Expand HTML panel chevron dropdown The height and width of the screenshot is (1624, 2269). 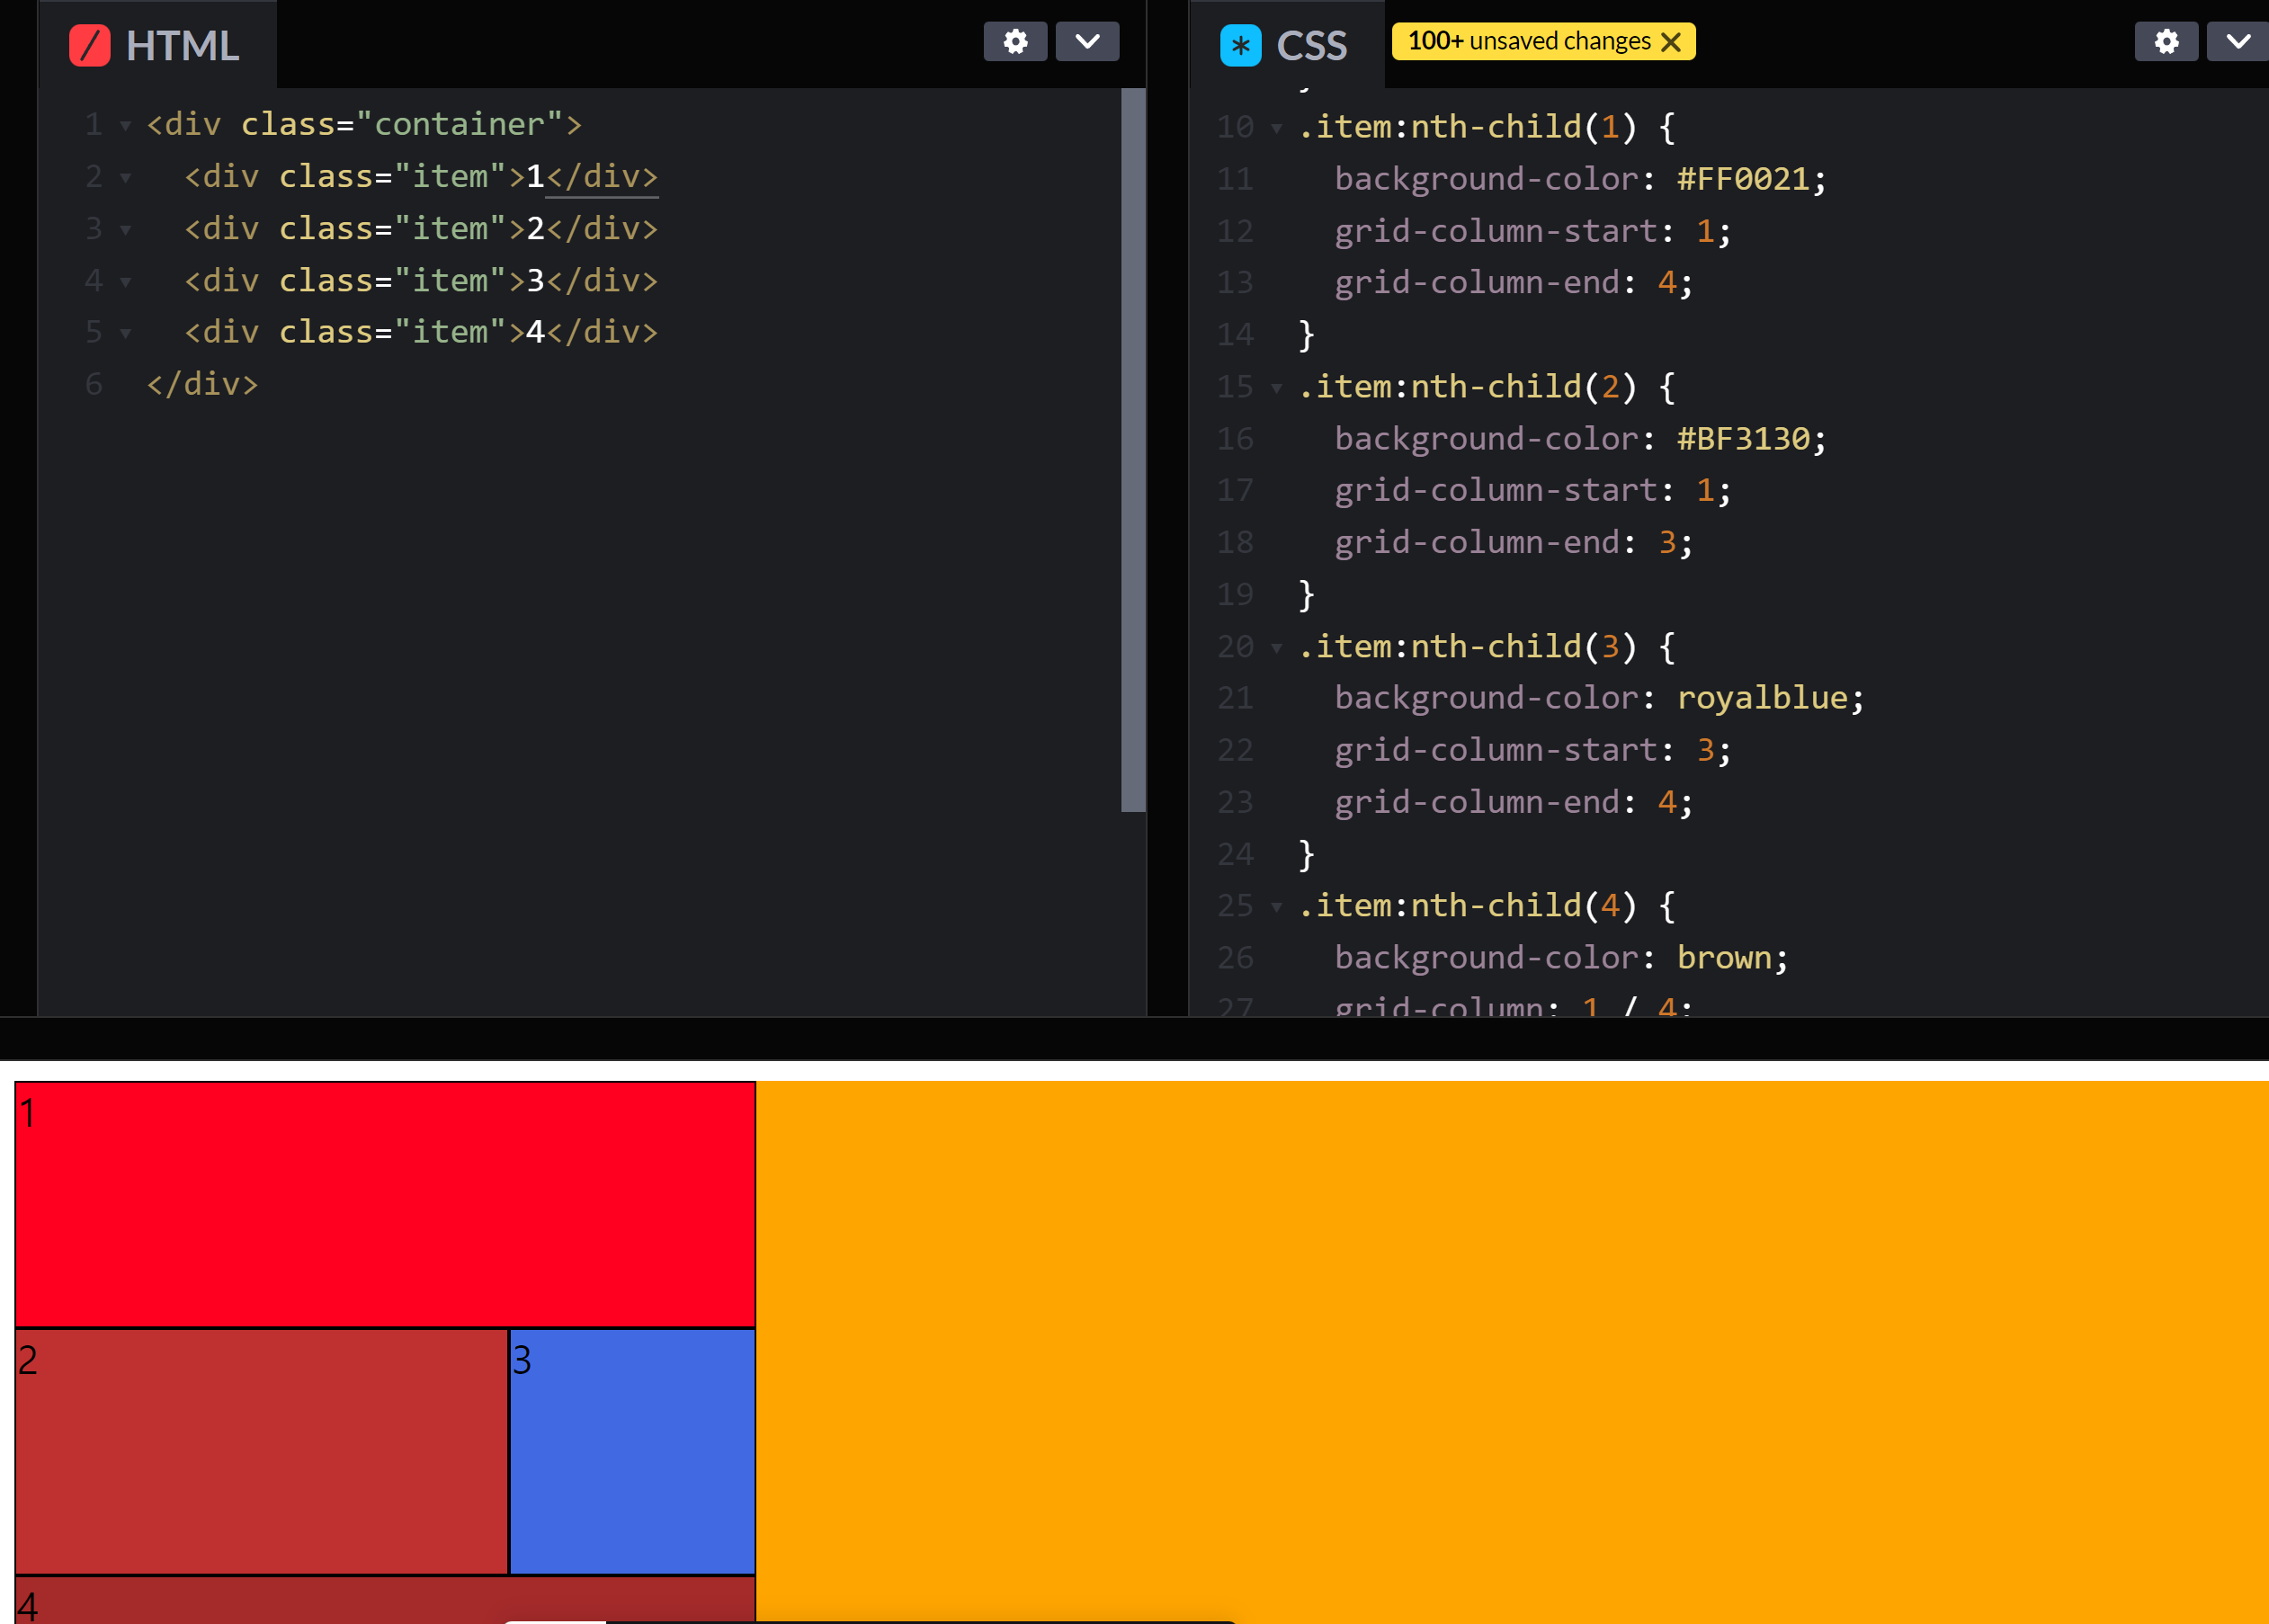tap(1087, 42)
